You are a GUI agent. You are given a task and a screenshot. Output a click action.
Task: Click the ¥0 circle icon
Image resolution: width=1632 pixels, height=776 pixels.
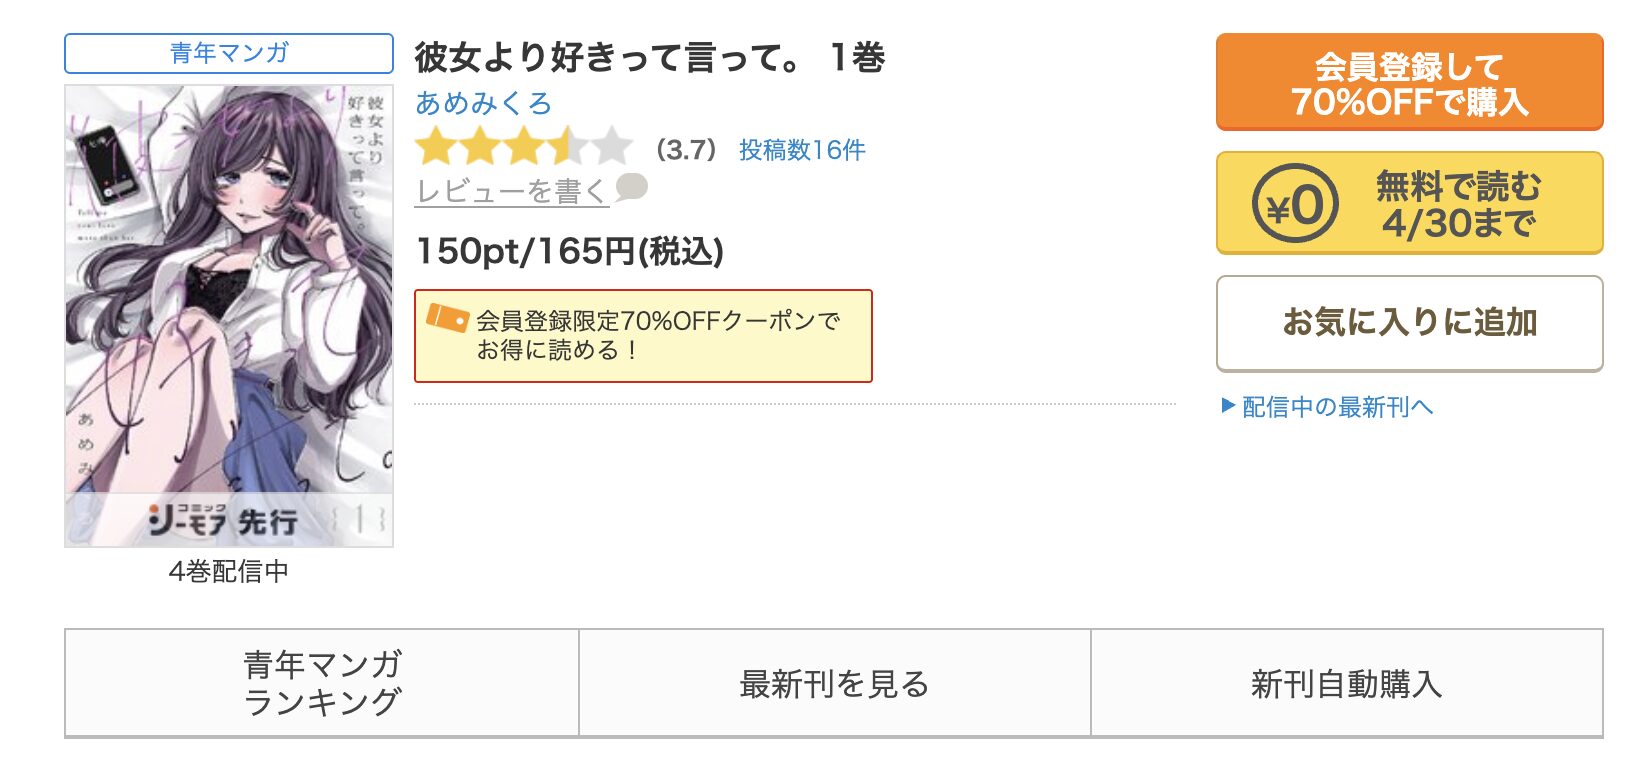[1295, 204]
